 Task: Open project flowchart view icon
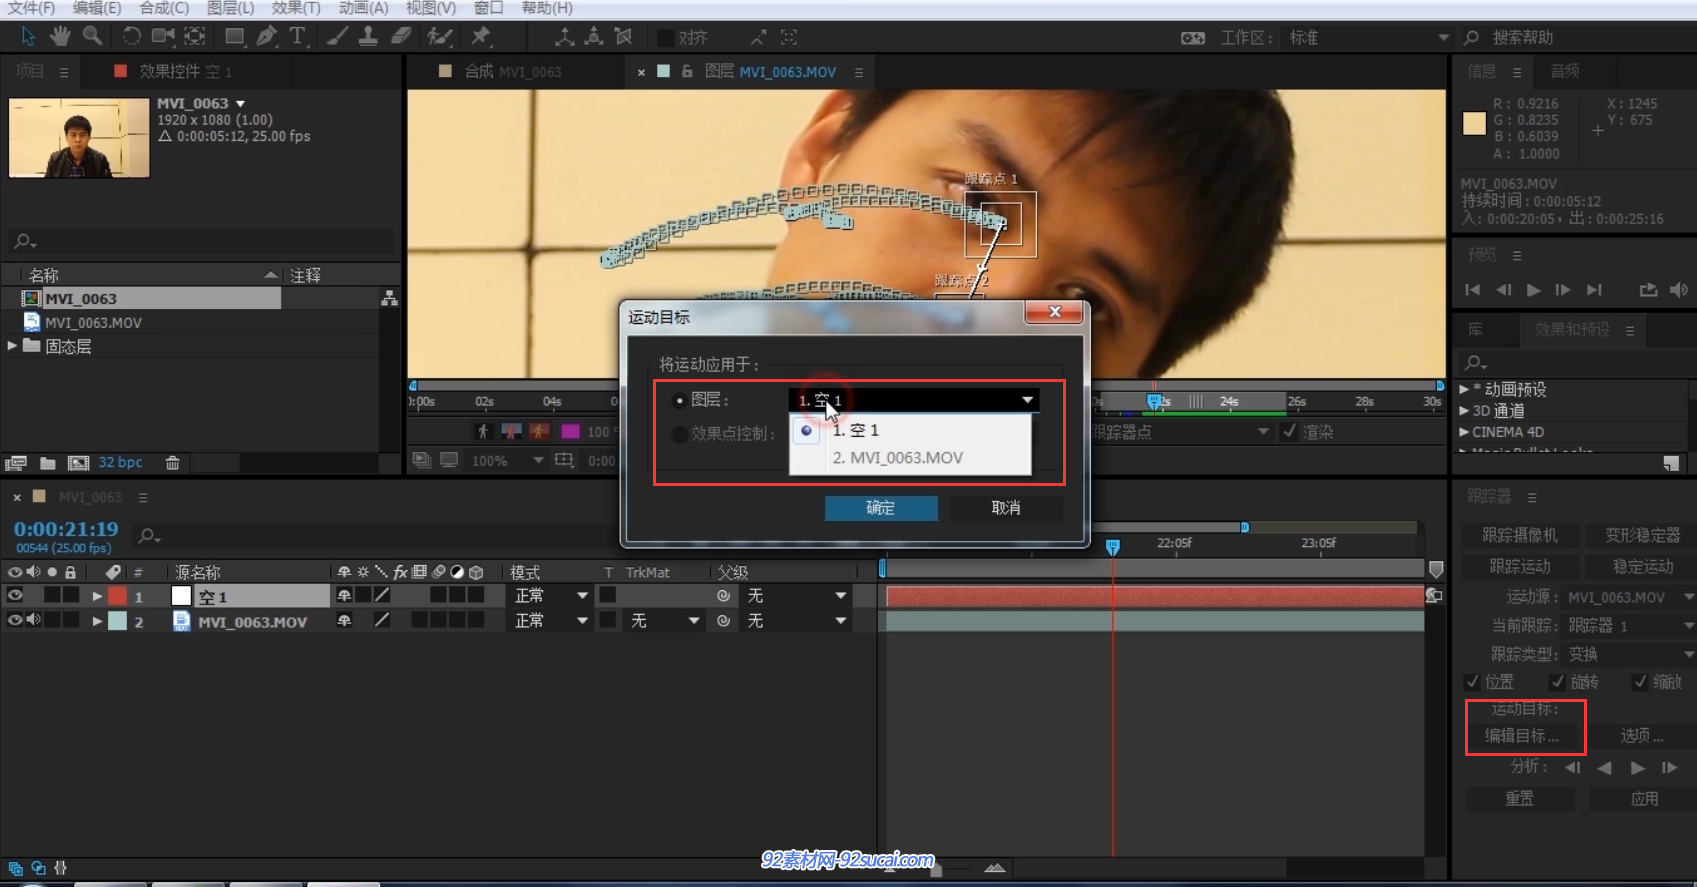coord(389,299)
